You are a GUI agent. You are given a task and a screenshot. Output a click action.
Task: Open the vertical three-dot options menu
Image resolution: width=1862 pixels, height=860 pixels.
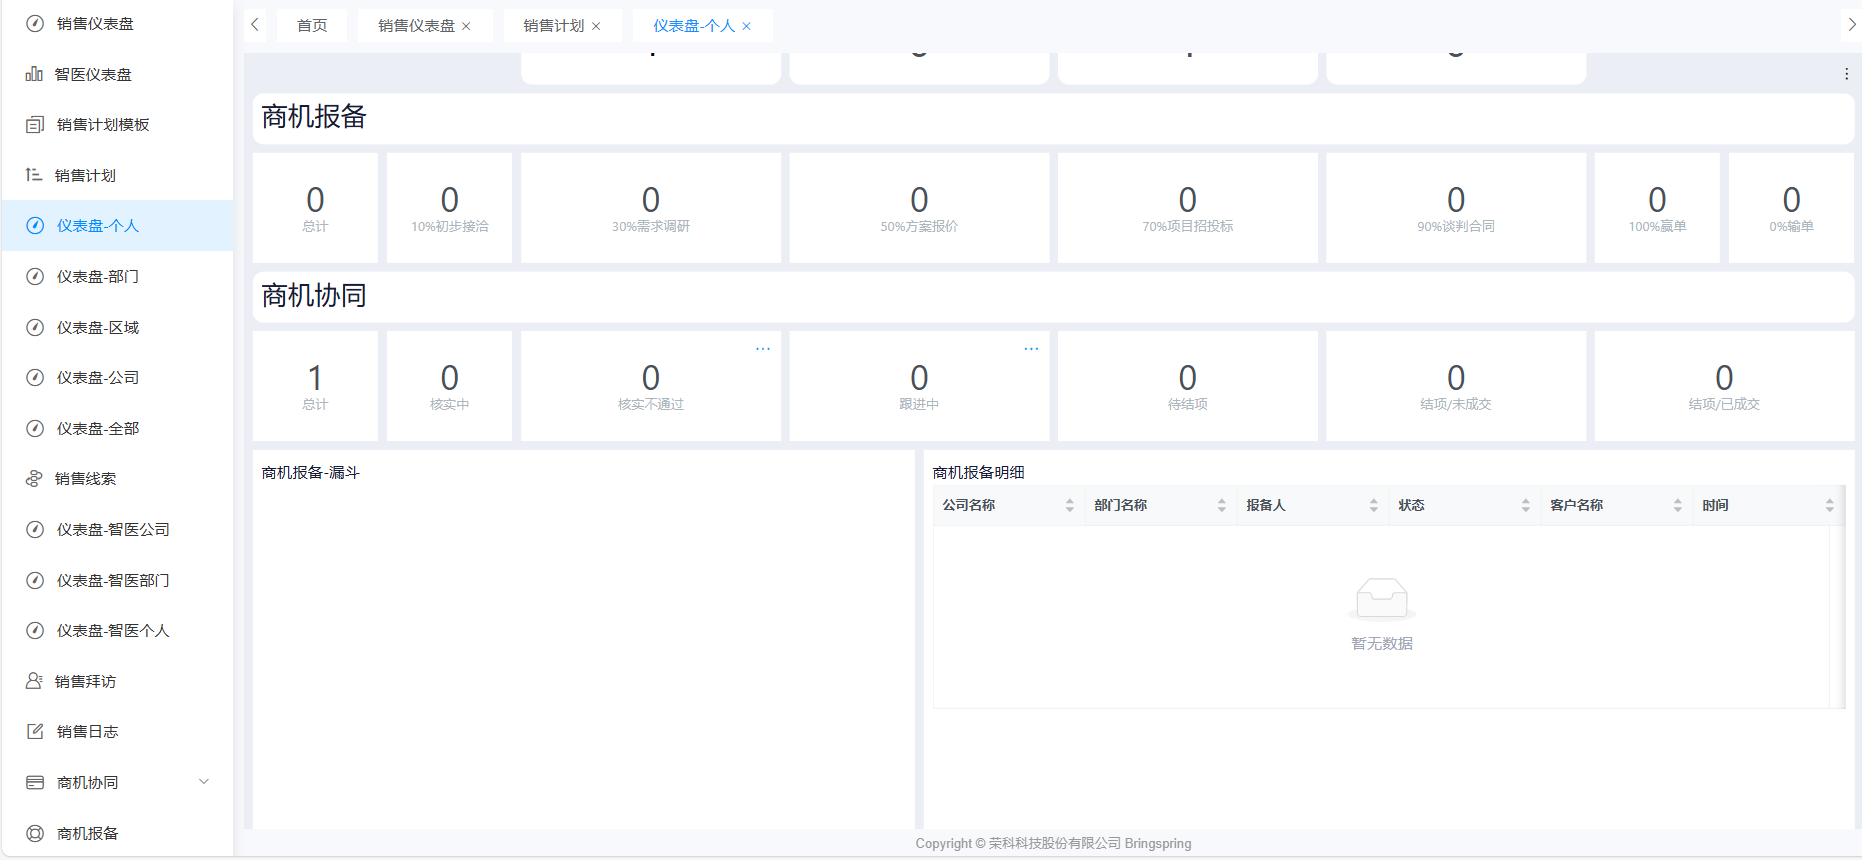click(x=1846, y=74)
